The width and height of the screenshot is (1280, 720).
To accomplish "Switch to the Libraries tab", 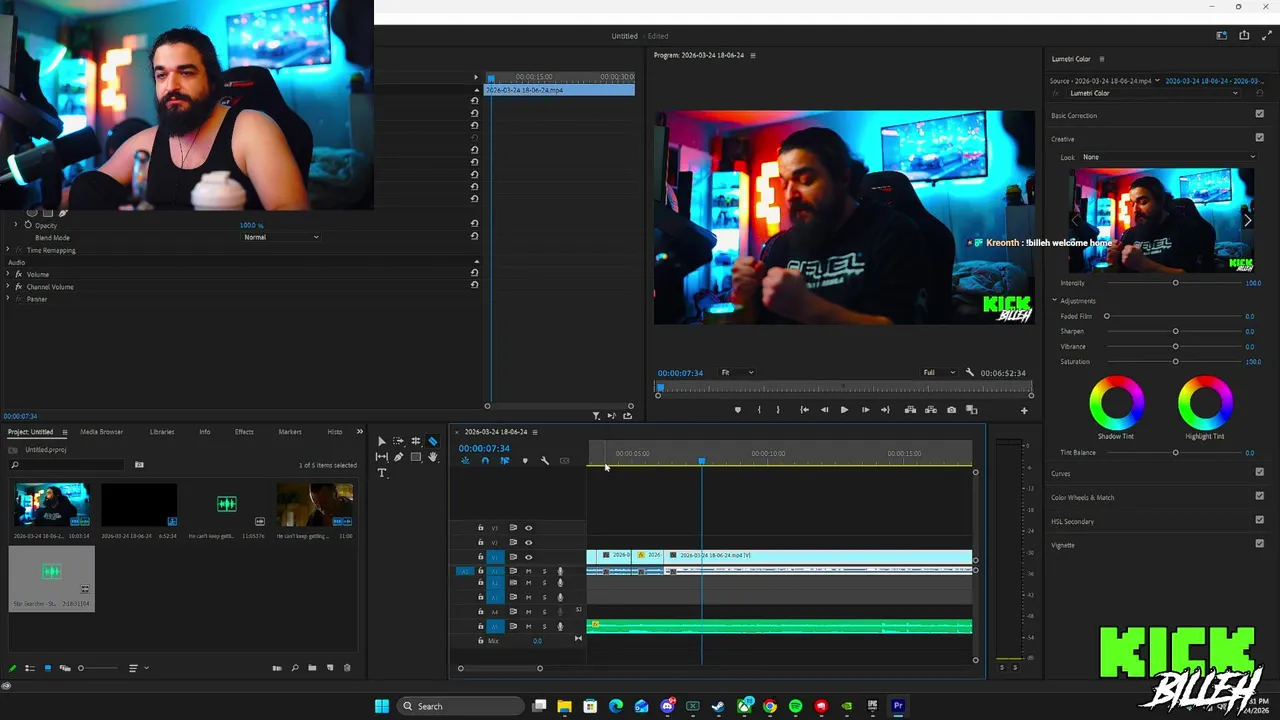I will click(162, 432).
